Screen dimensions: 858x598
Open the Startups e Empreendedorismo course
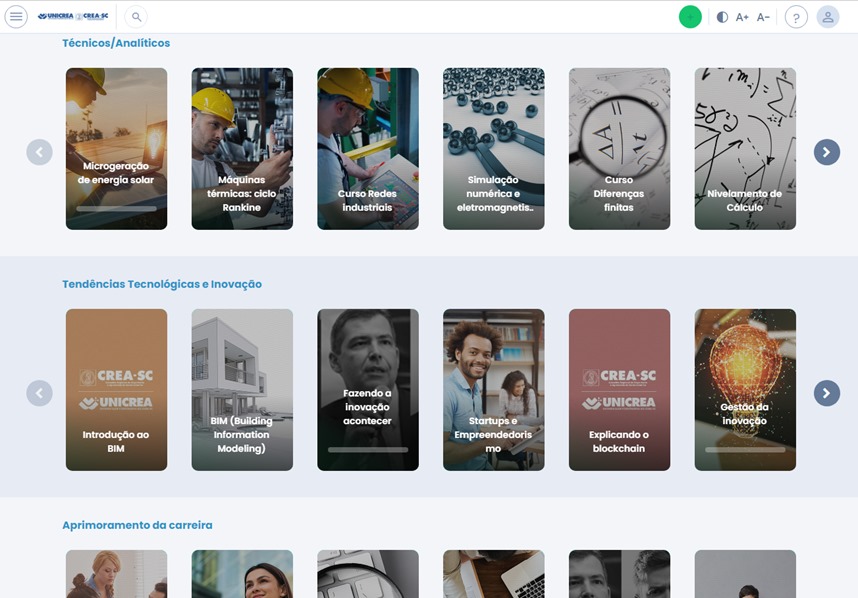(x=494, y=390)
